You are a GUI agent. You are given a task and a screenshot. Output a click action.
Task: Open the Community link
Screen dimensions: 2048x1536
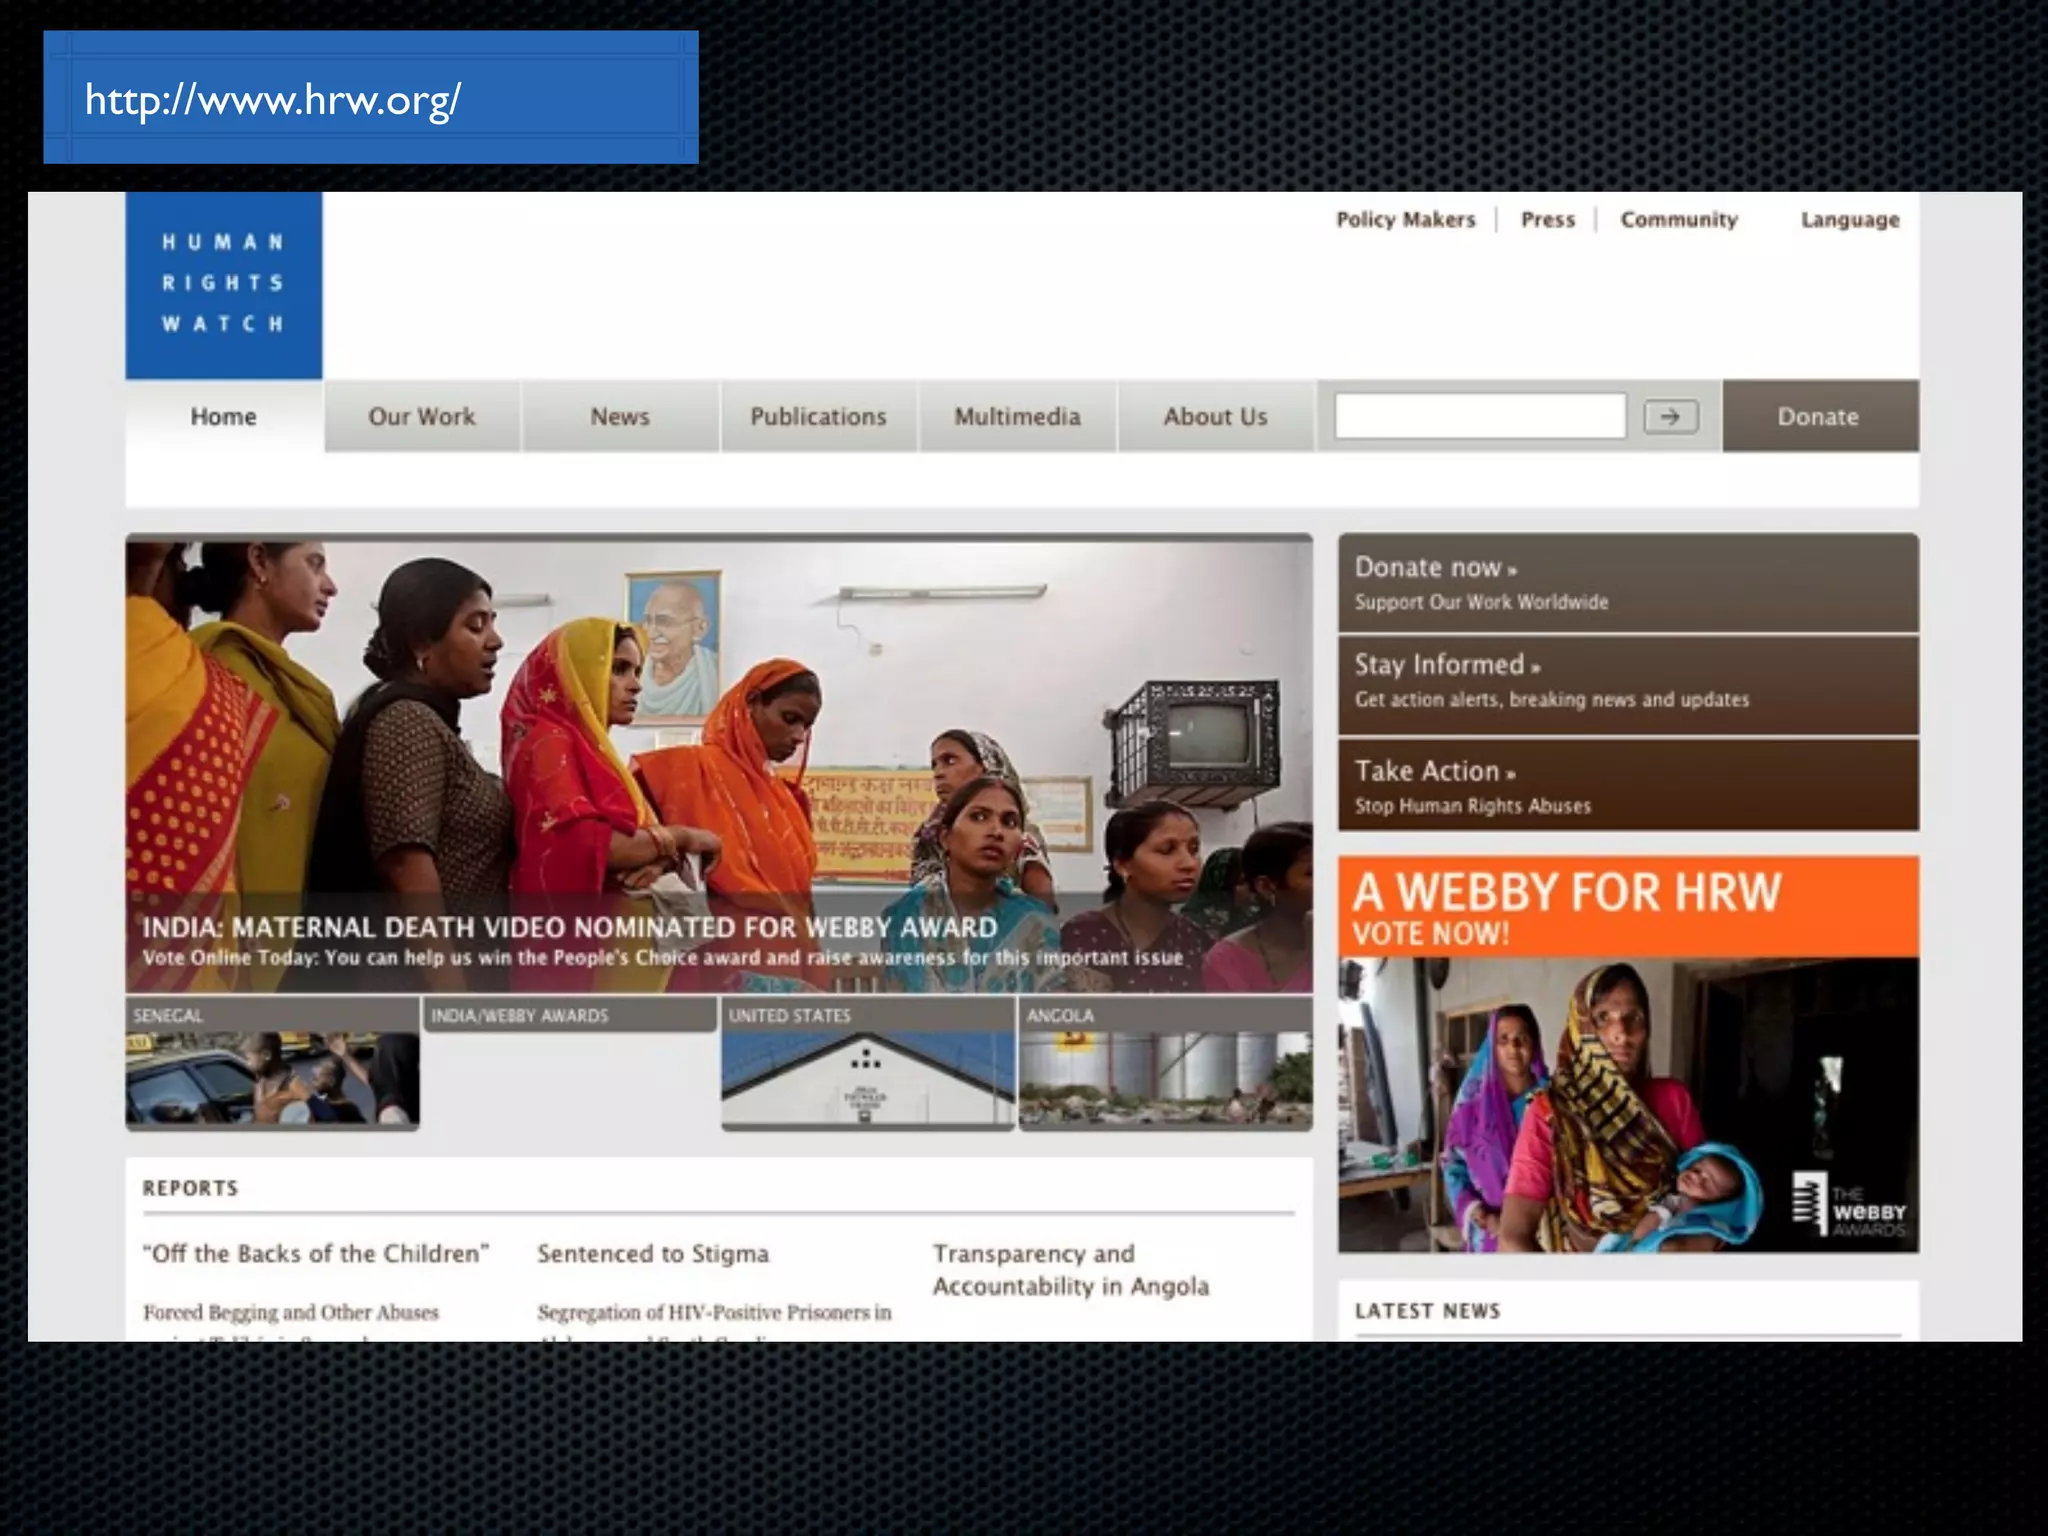tap(1679, 220)
